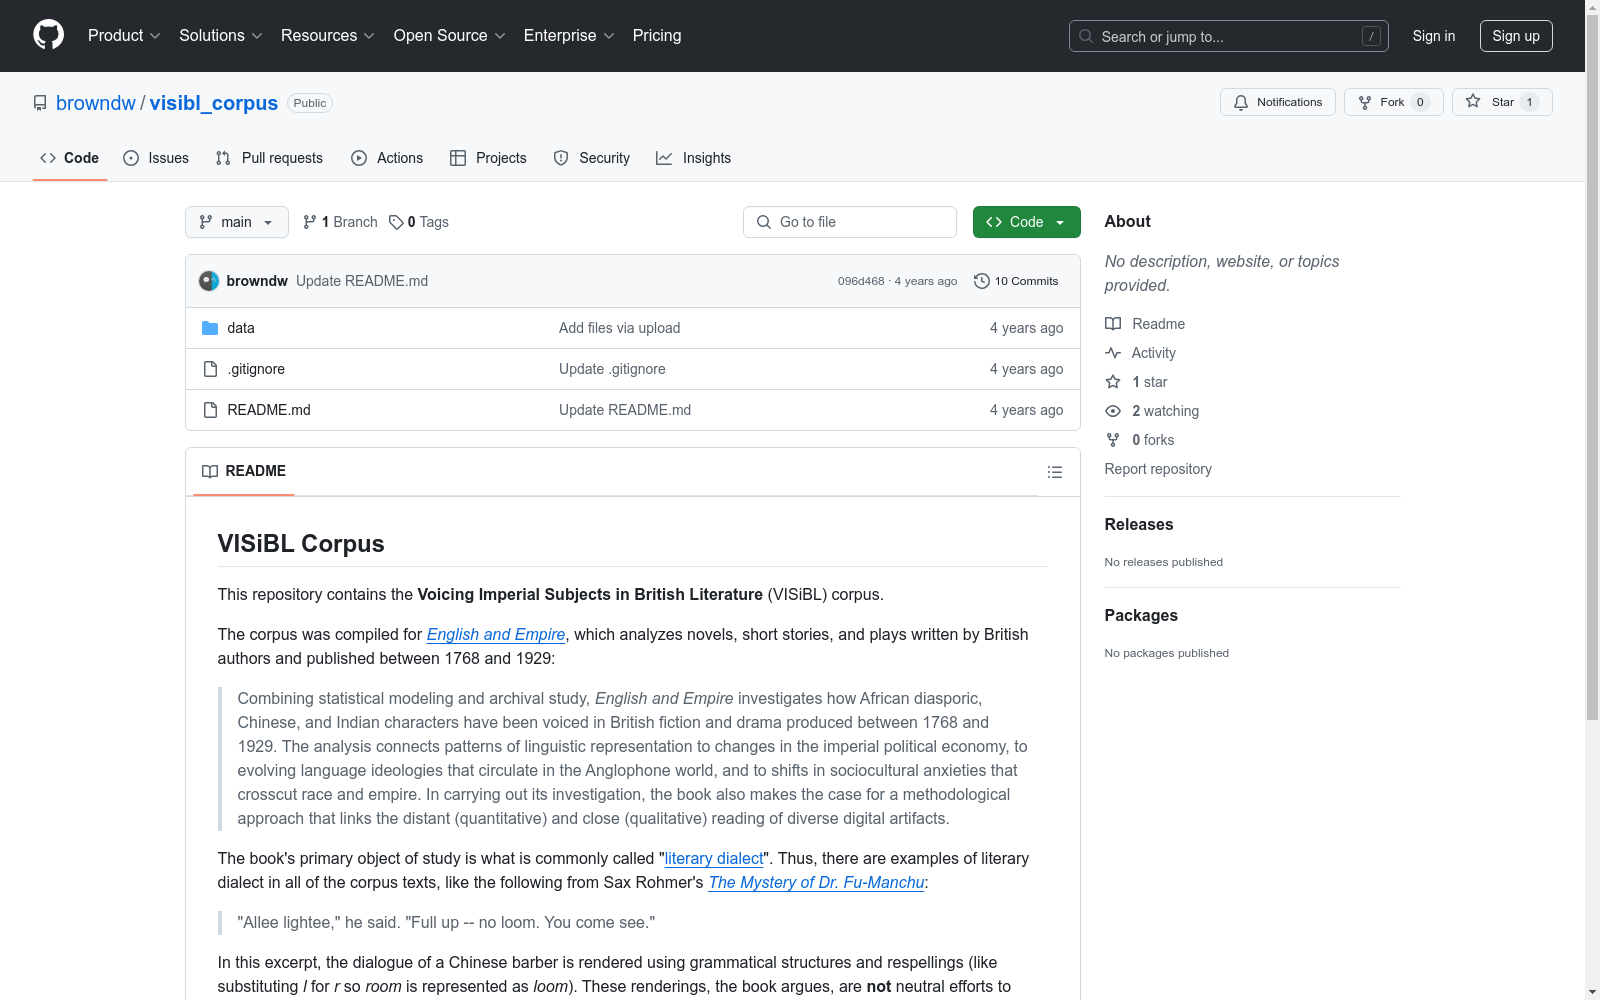Click the history clock icon beside 10 Commits
Viewport: 1600px width, 1000px height.
(982, 281)
